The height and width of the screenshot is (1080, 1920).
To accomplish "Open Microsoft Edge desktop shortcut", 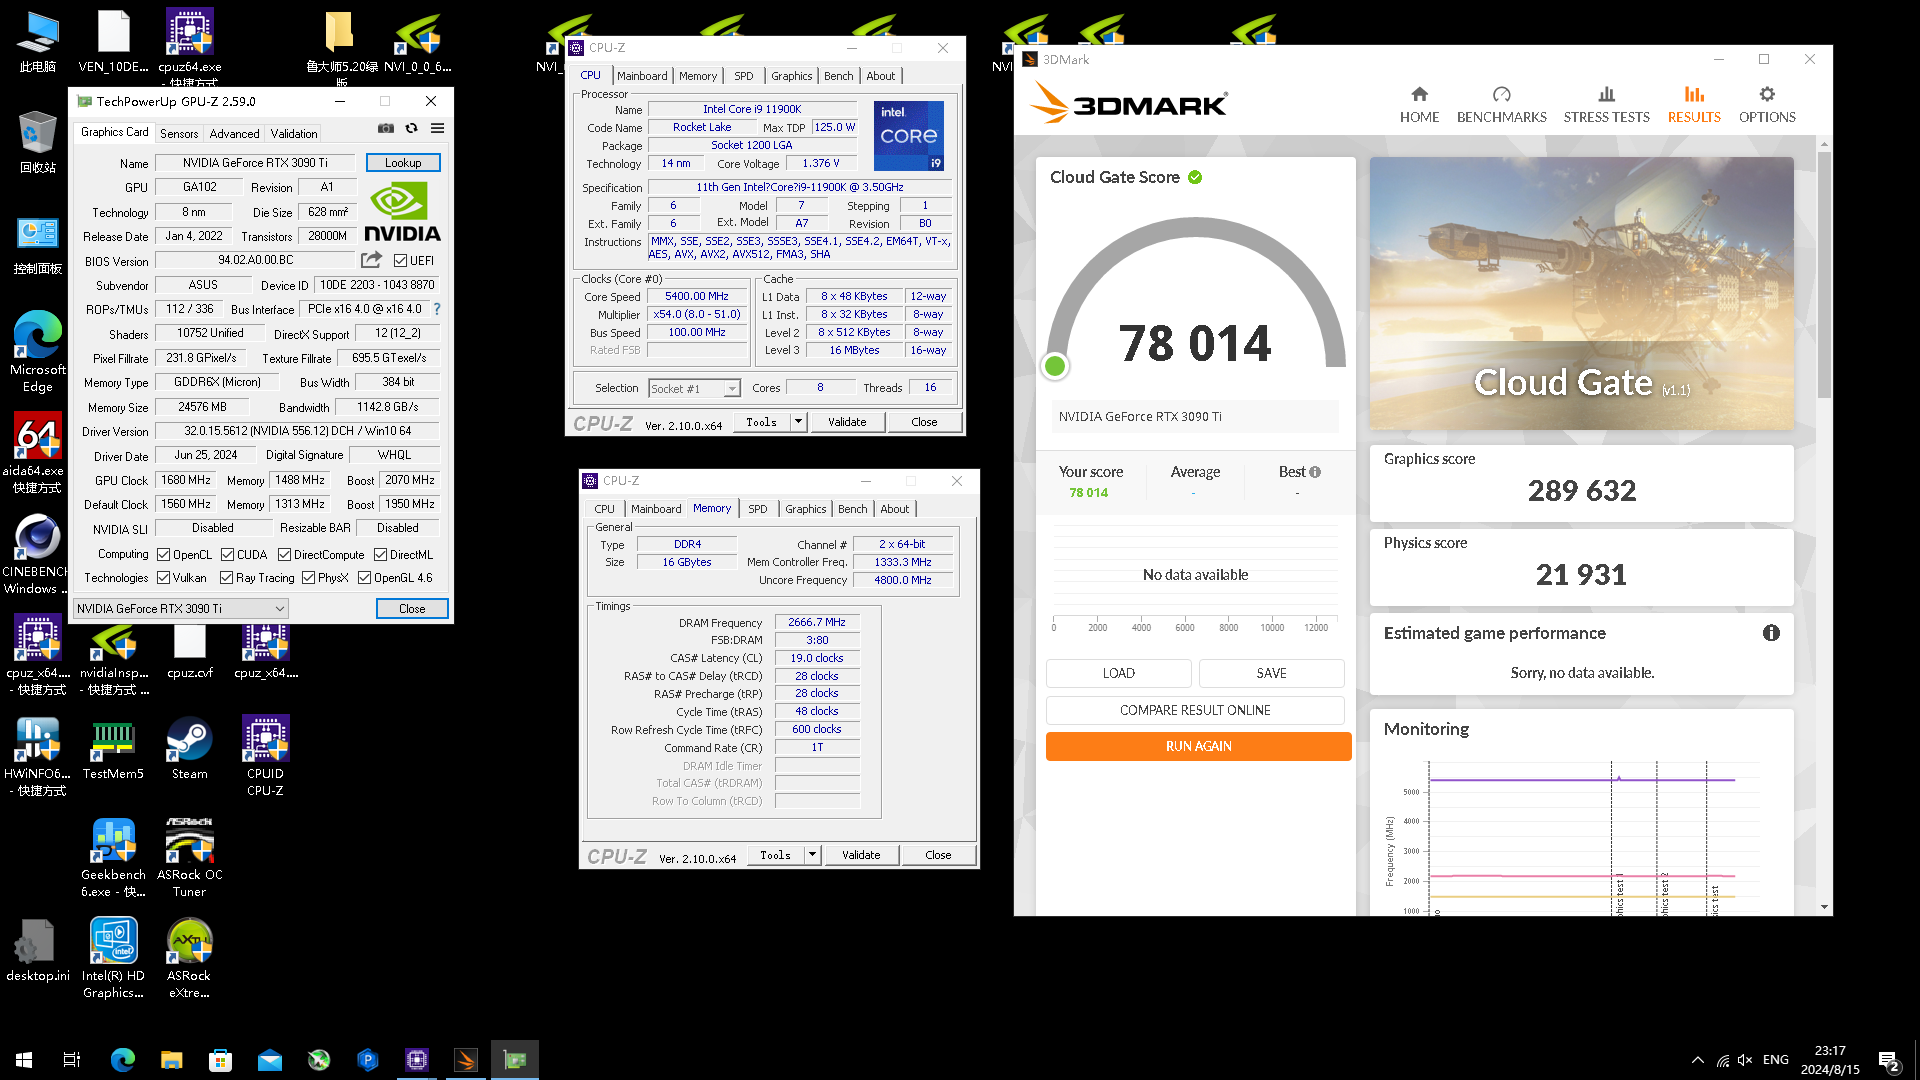I will [x=38, y=351].
